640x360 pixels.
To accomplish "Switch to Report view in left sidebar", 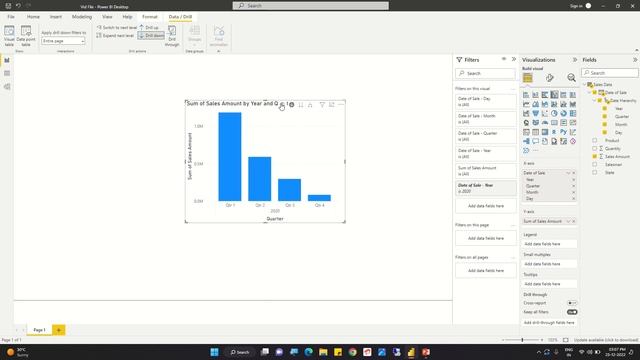I will (x=7, y=60).
